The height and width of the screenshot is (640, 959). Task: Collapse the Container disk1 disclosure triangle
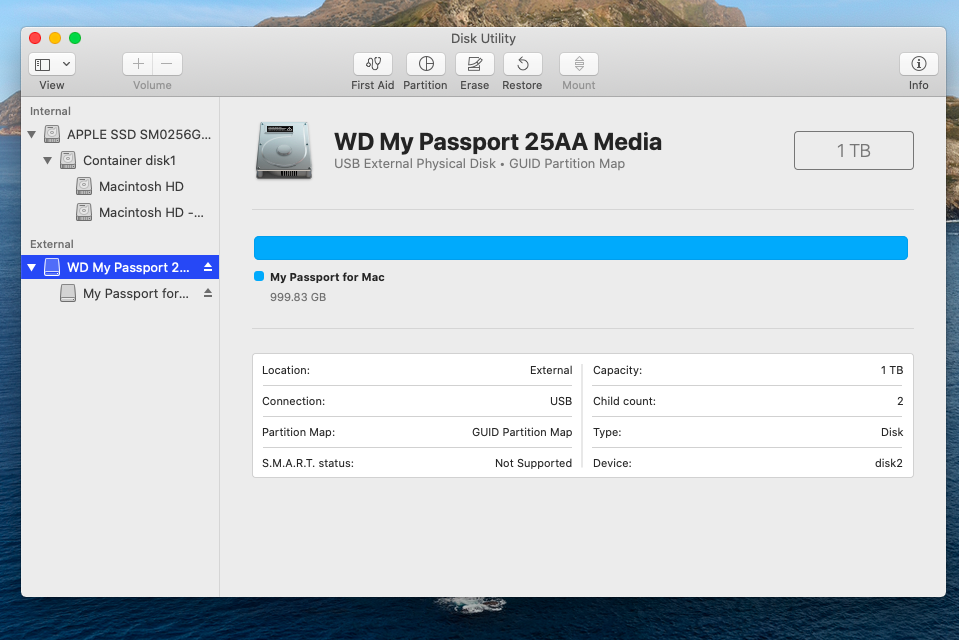pyautogui.click(x=48, y=160)
